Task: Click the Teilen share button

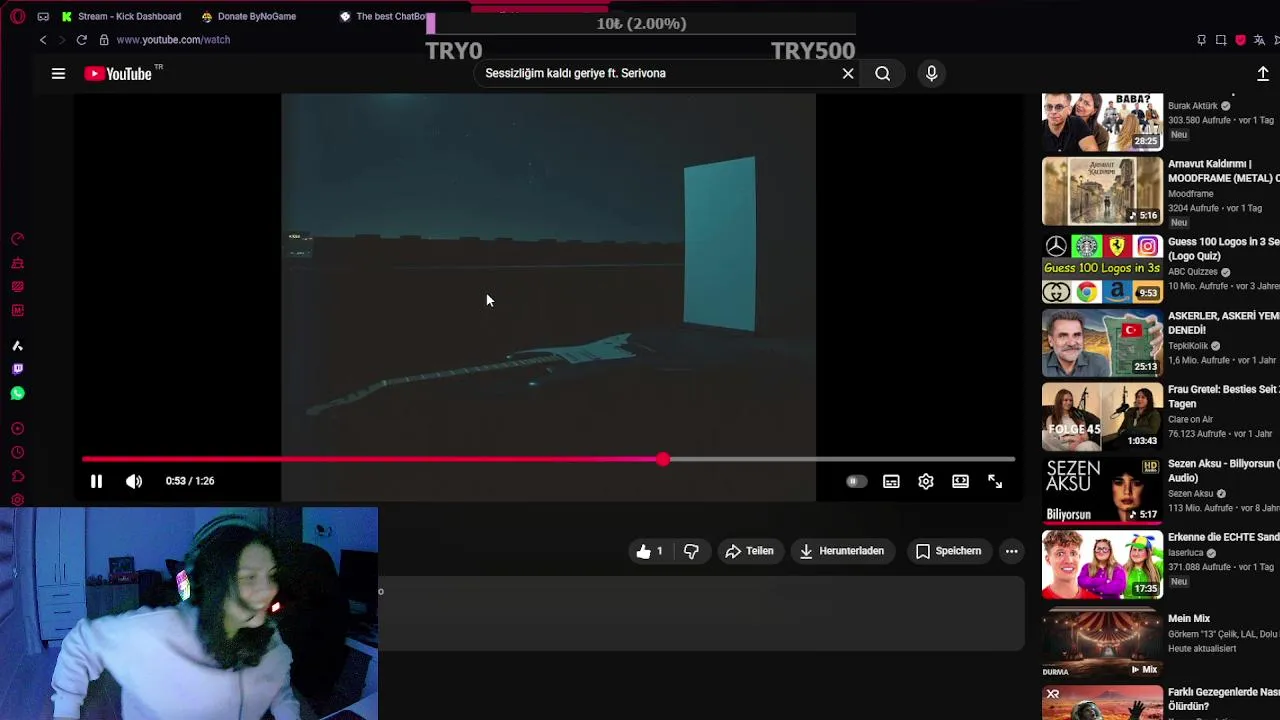Action: [x=750, y=551]
